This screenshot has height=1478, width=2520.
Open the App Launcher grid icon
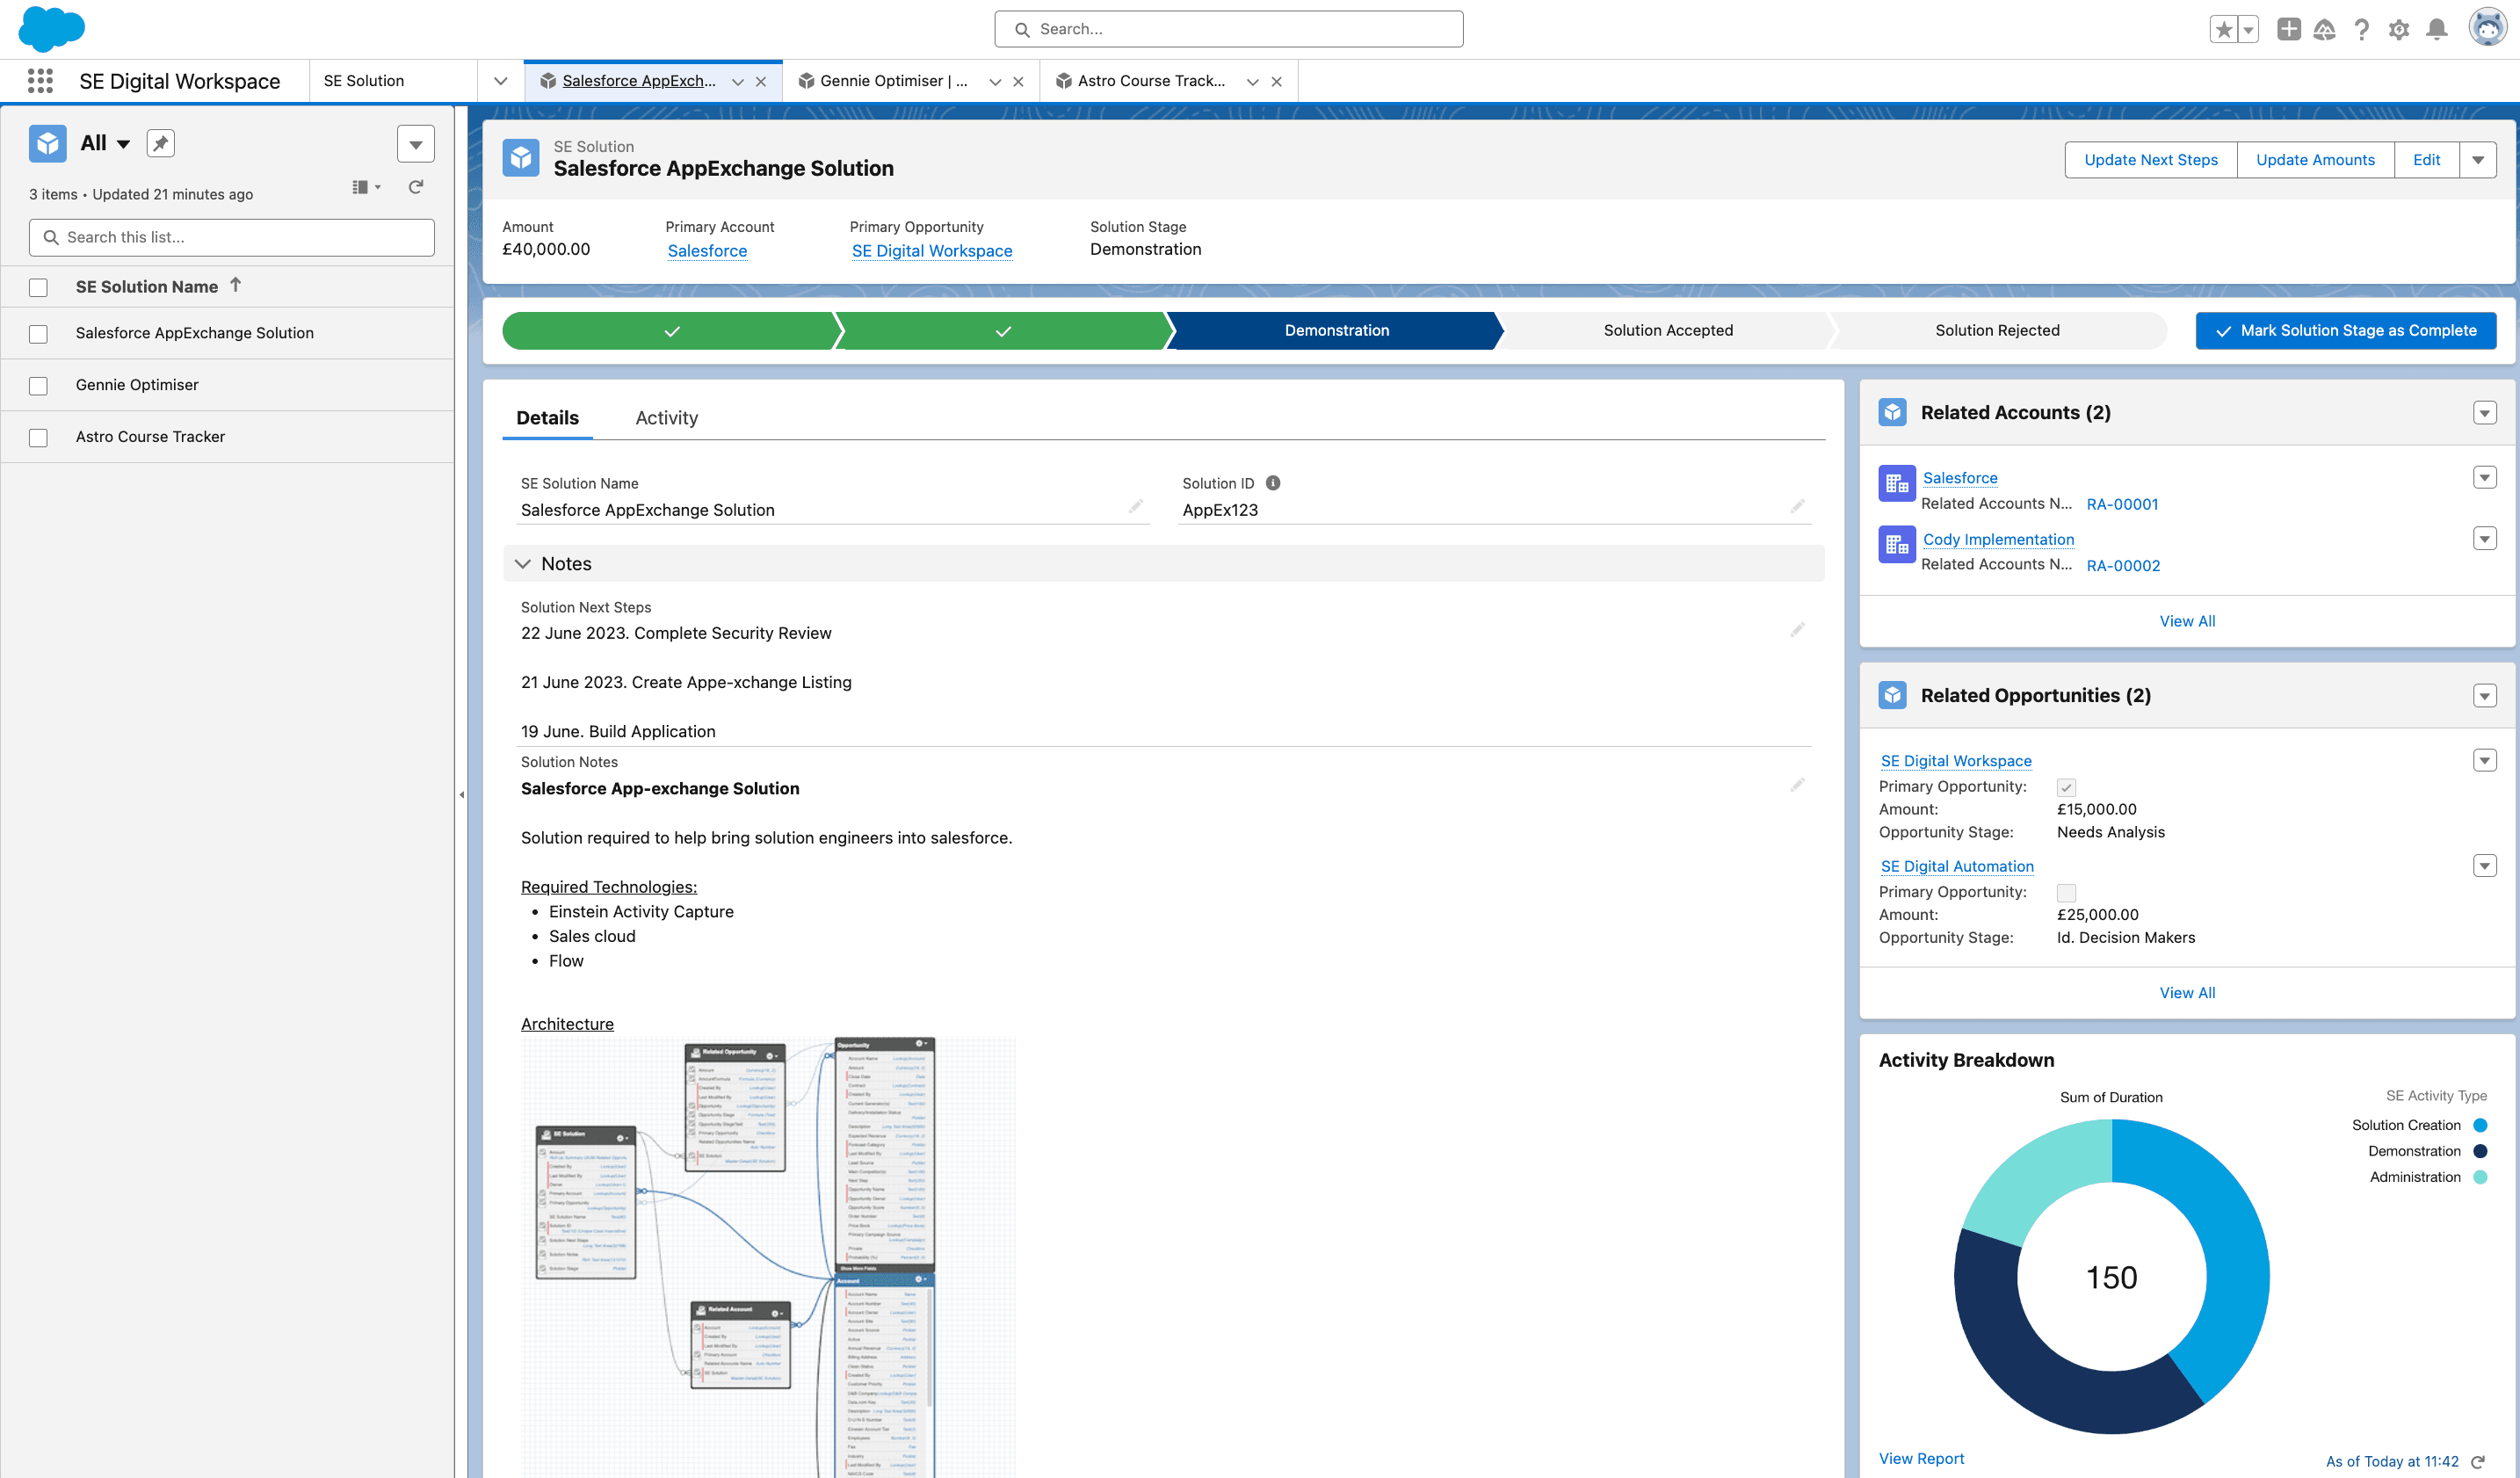point(40,81)
